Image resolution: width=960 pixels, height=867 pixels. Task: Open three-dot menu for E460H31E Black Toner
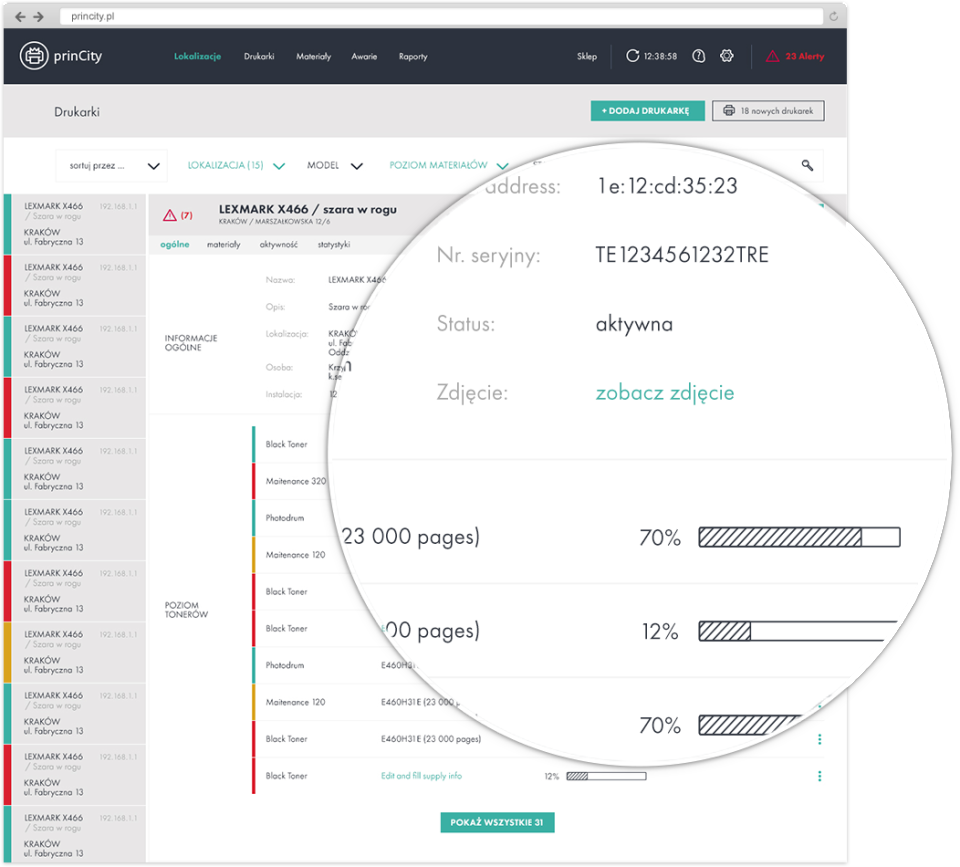tap(819, 739)
